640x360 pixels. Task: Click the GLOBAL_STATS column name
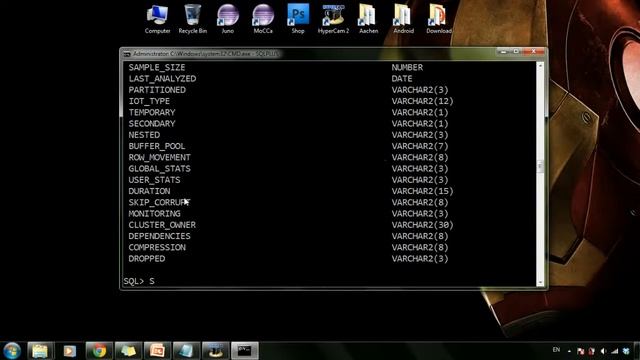pyautogui.click(x=160, y=169)
